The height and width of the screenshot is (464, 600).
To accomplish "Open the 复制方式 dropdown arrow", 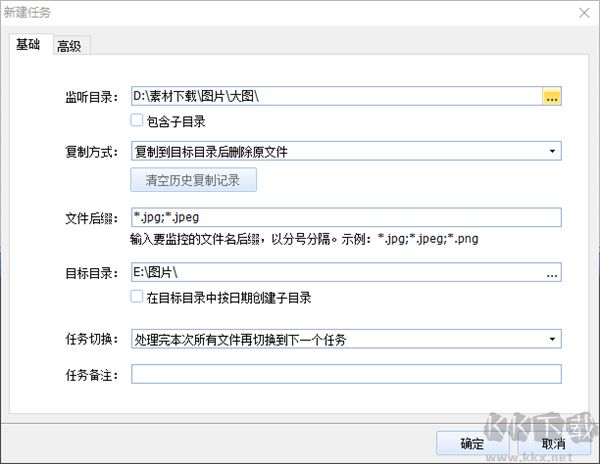I will [552, 151].
